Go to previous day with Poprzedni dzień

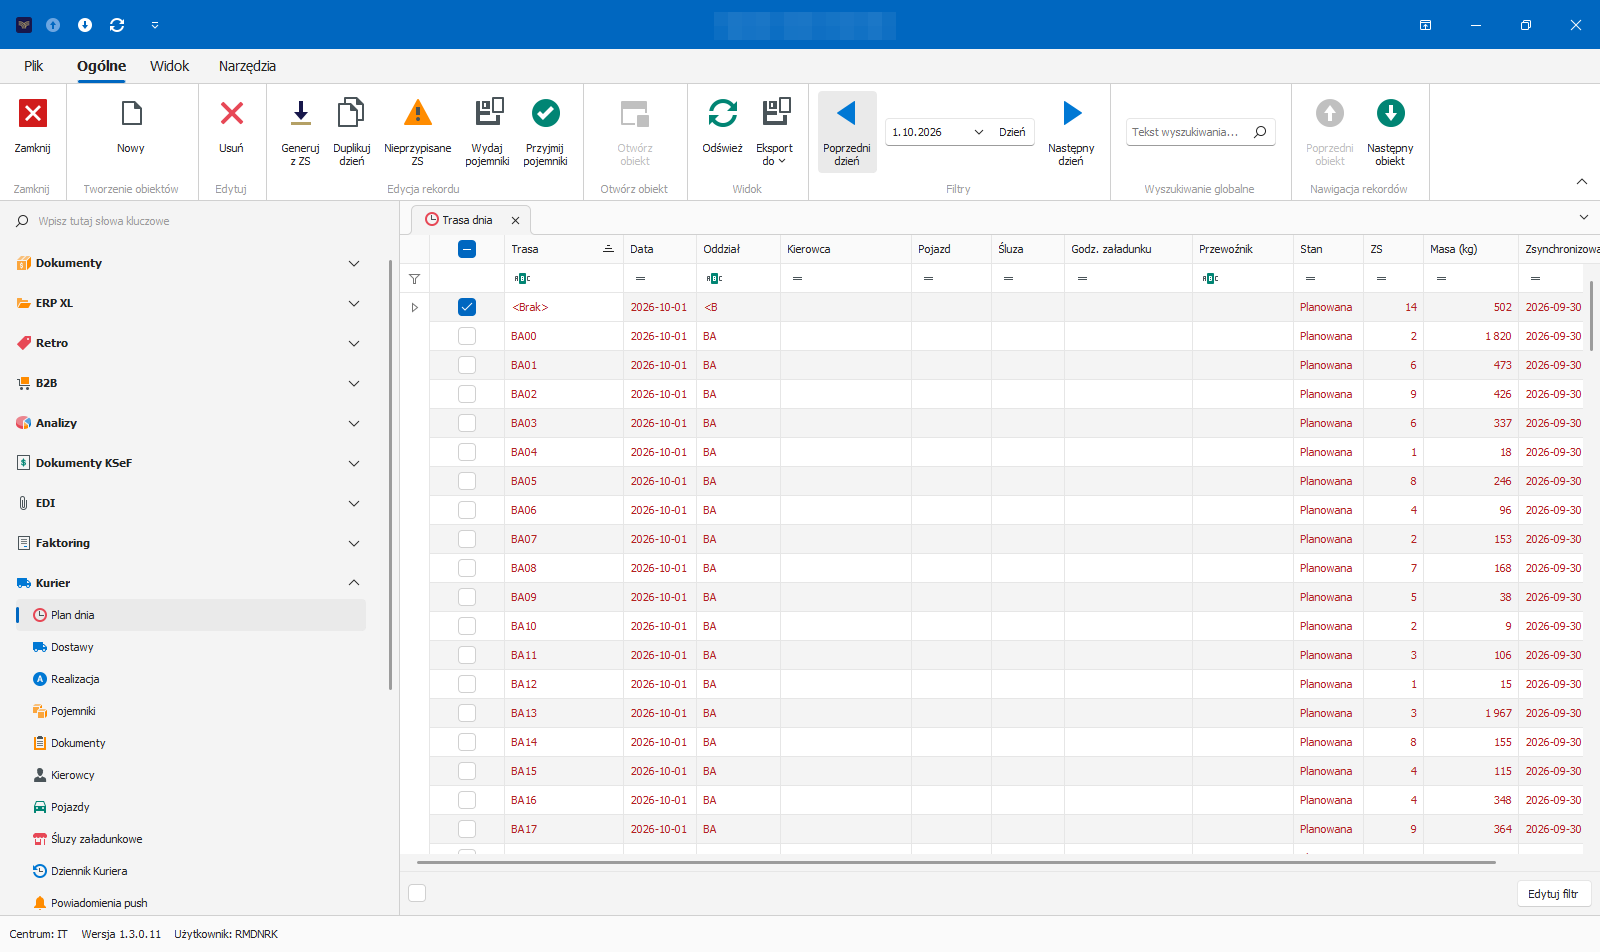(847, 132)
